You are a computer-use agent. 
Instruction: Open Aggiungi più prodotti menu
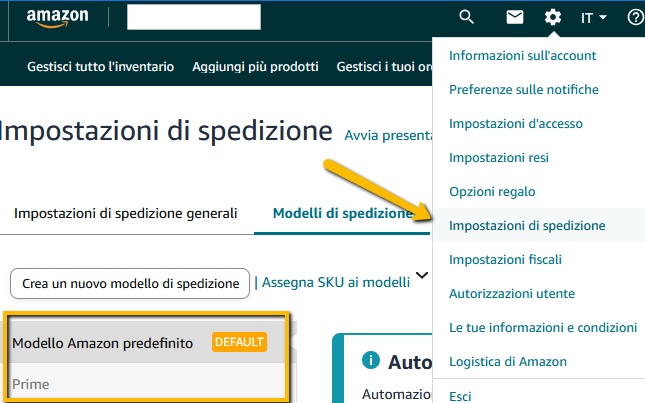point(255,67)
